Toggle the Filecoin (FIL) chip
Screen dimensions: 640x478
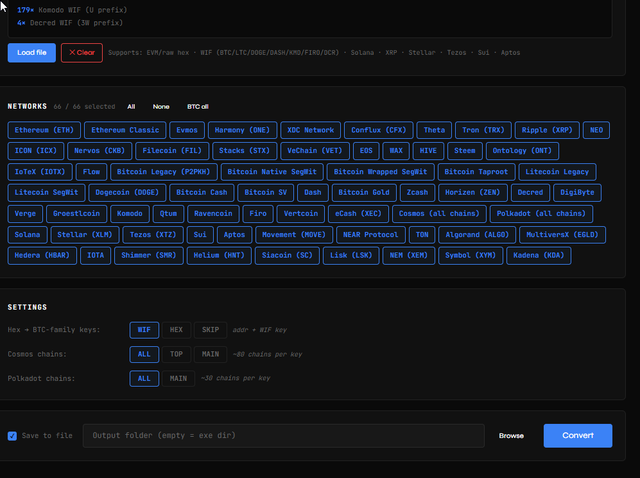point(172,151)
